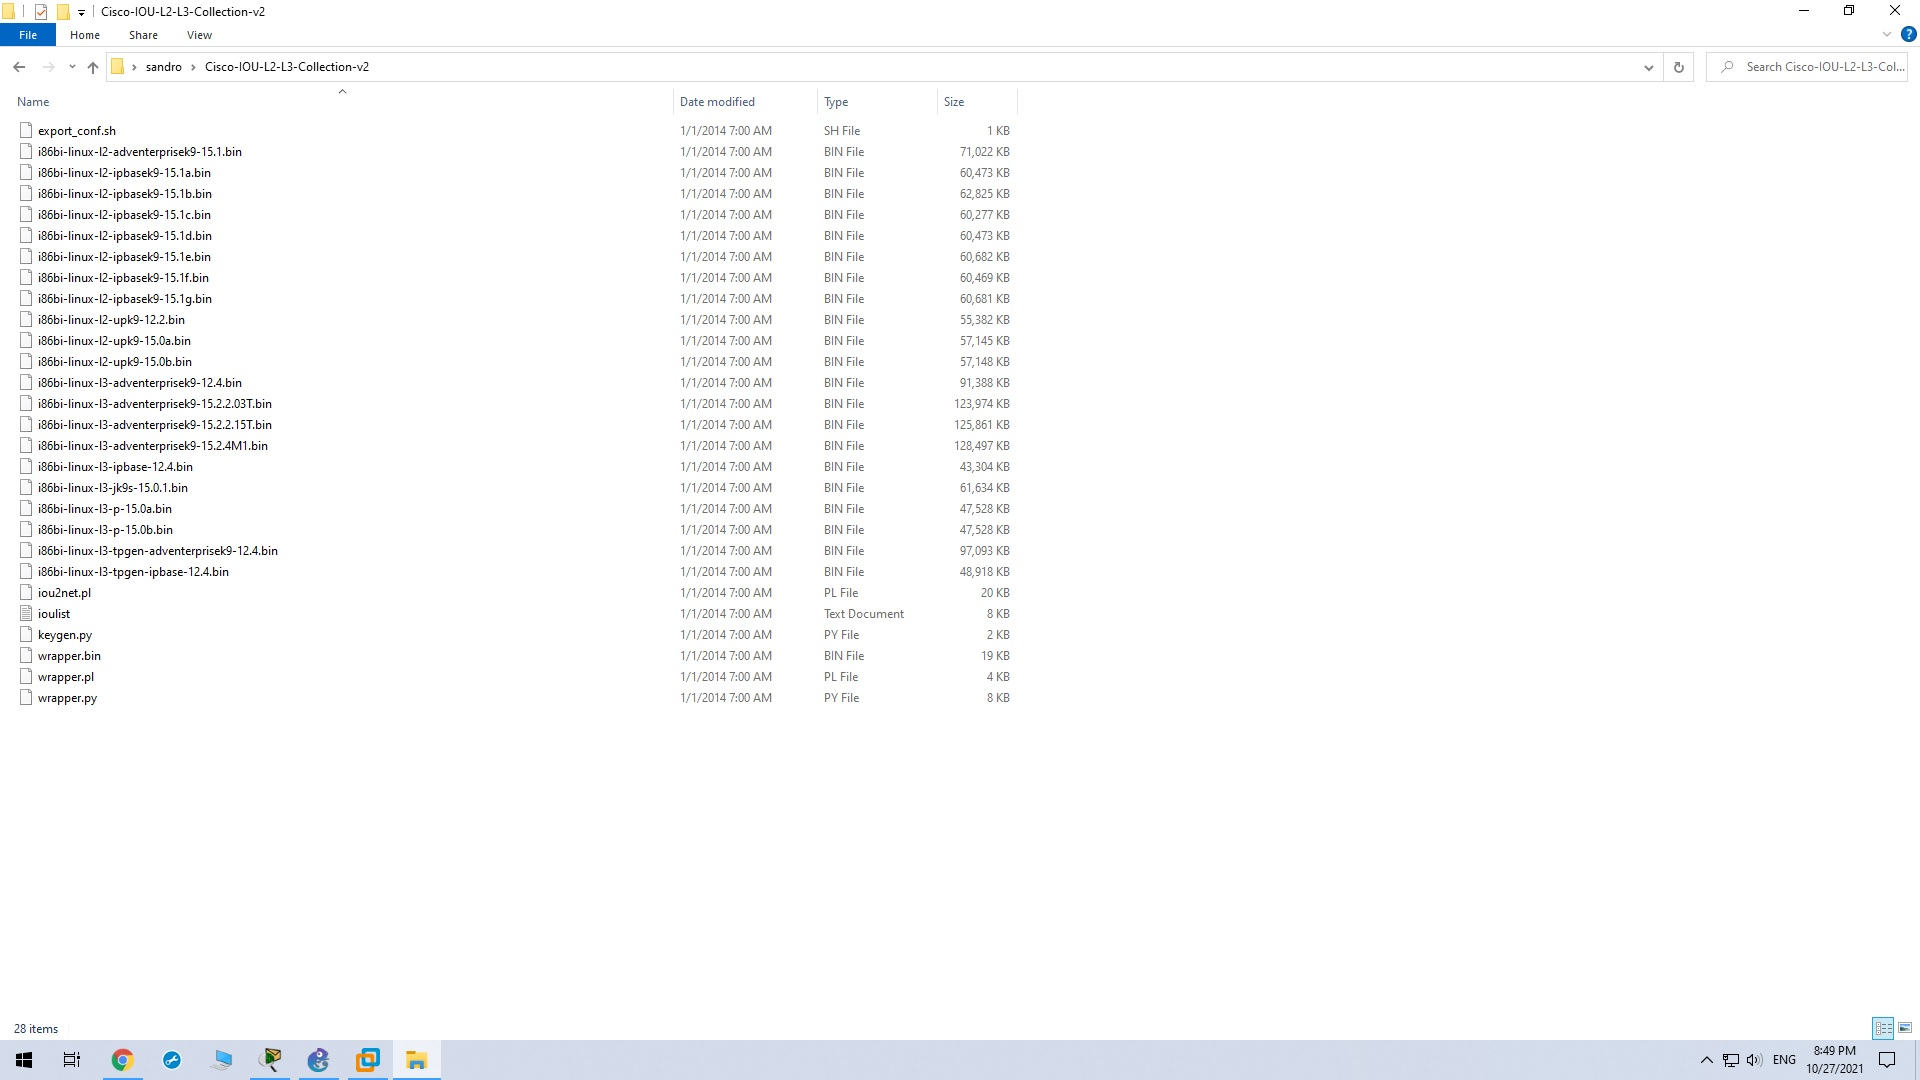
Task: Expand the address bar history dropdown
Action: [x=1648, y=67]
